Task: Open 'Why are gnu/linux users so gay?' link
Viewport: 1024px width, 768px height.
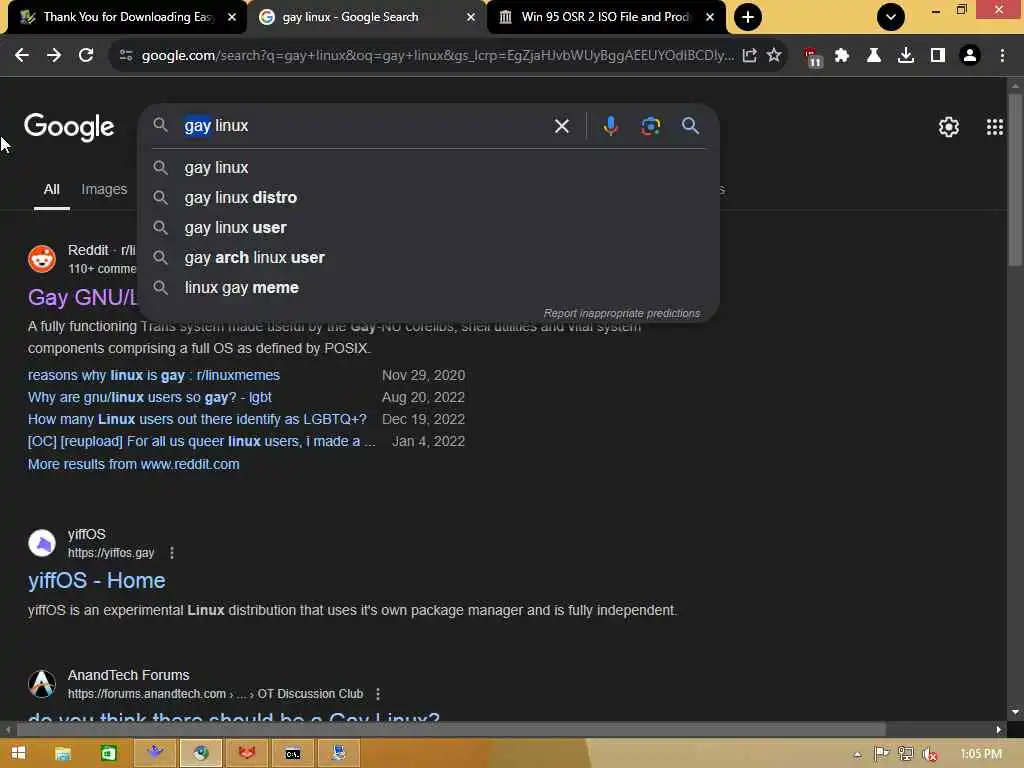Action: (150, 397)
